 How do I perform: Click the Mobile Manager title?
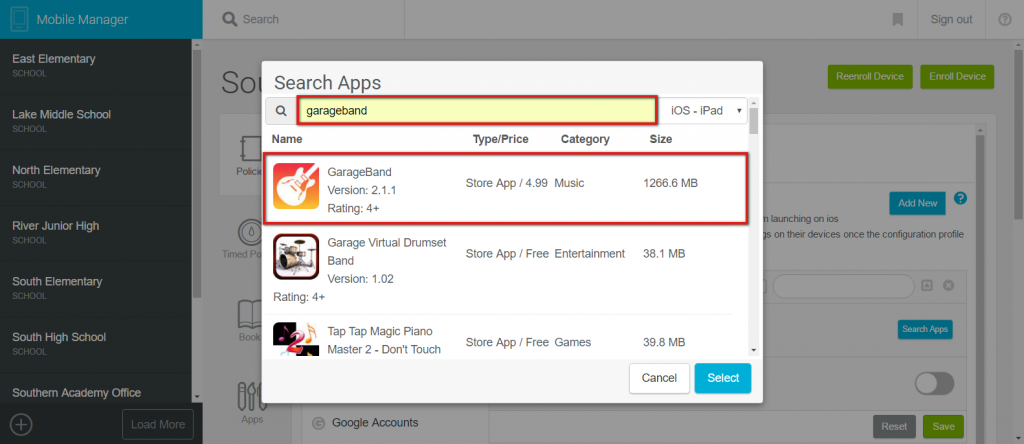pos(82,20)
